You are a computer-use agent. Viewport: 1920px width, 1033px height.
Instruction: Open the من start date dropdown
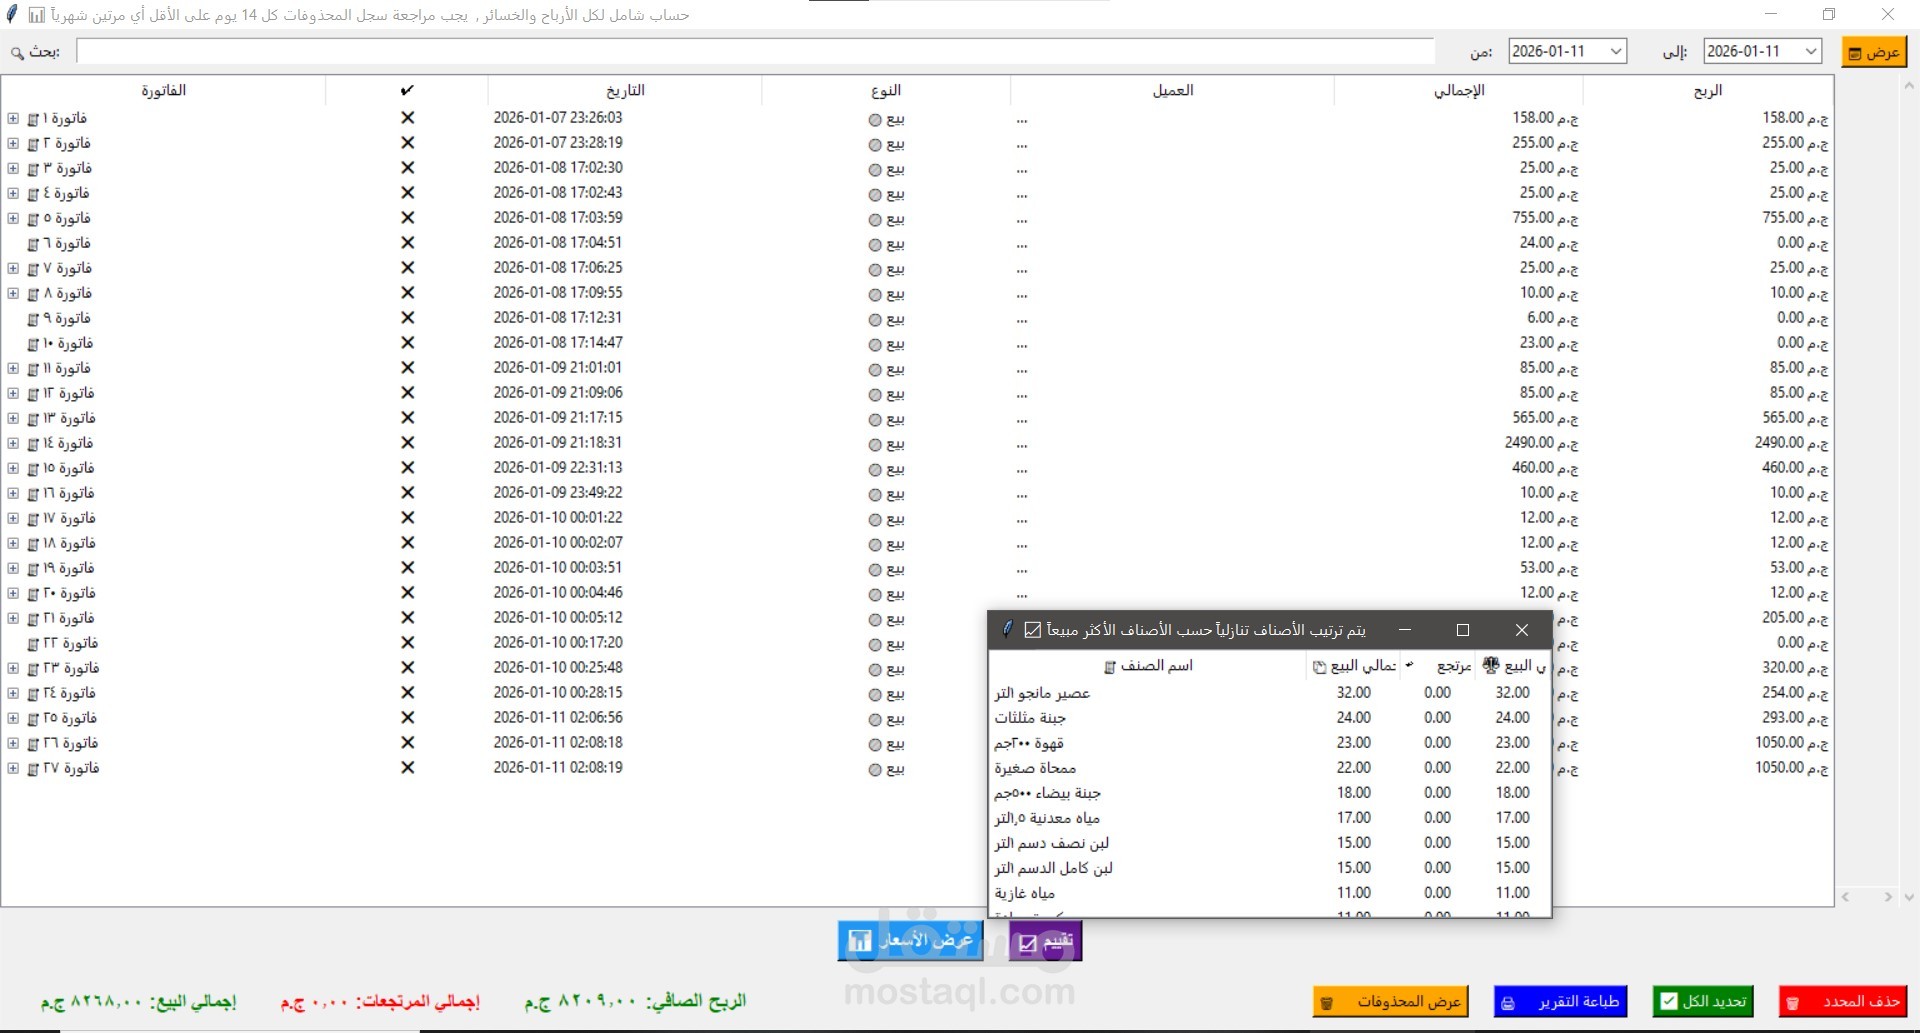click(x=1616, y=51)
